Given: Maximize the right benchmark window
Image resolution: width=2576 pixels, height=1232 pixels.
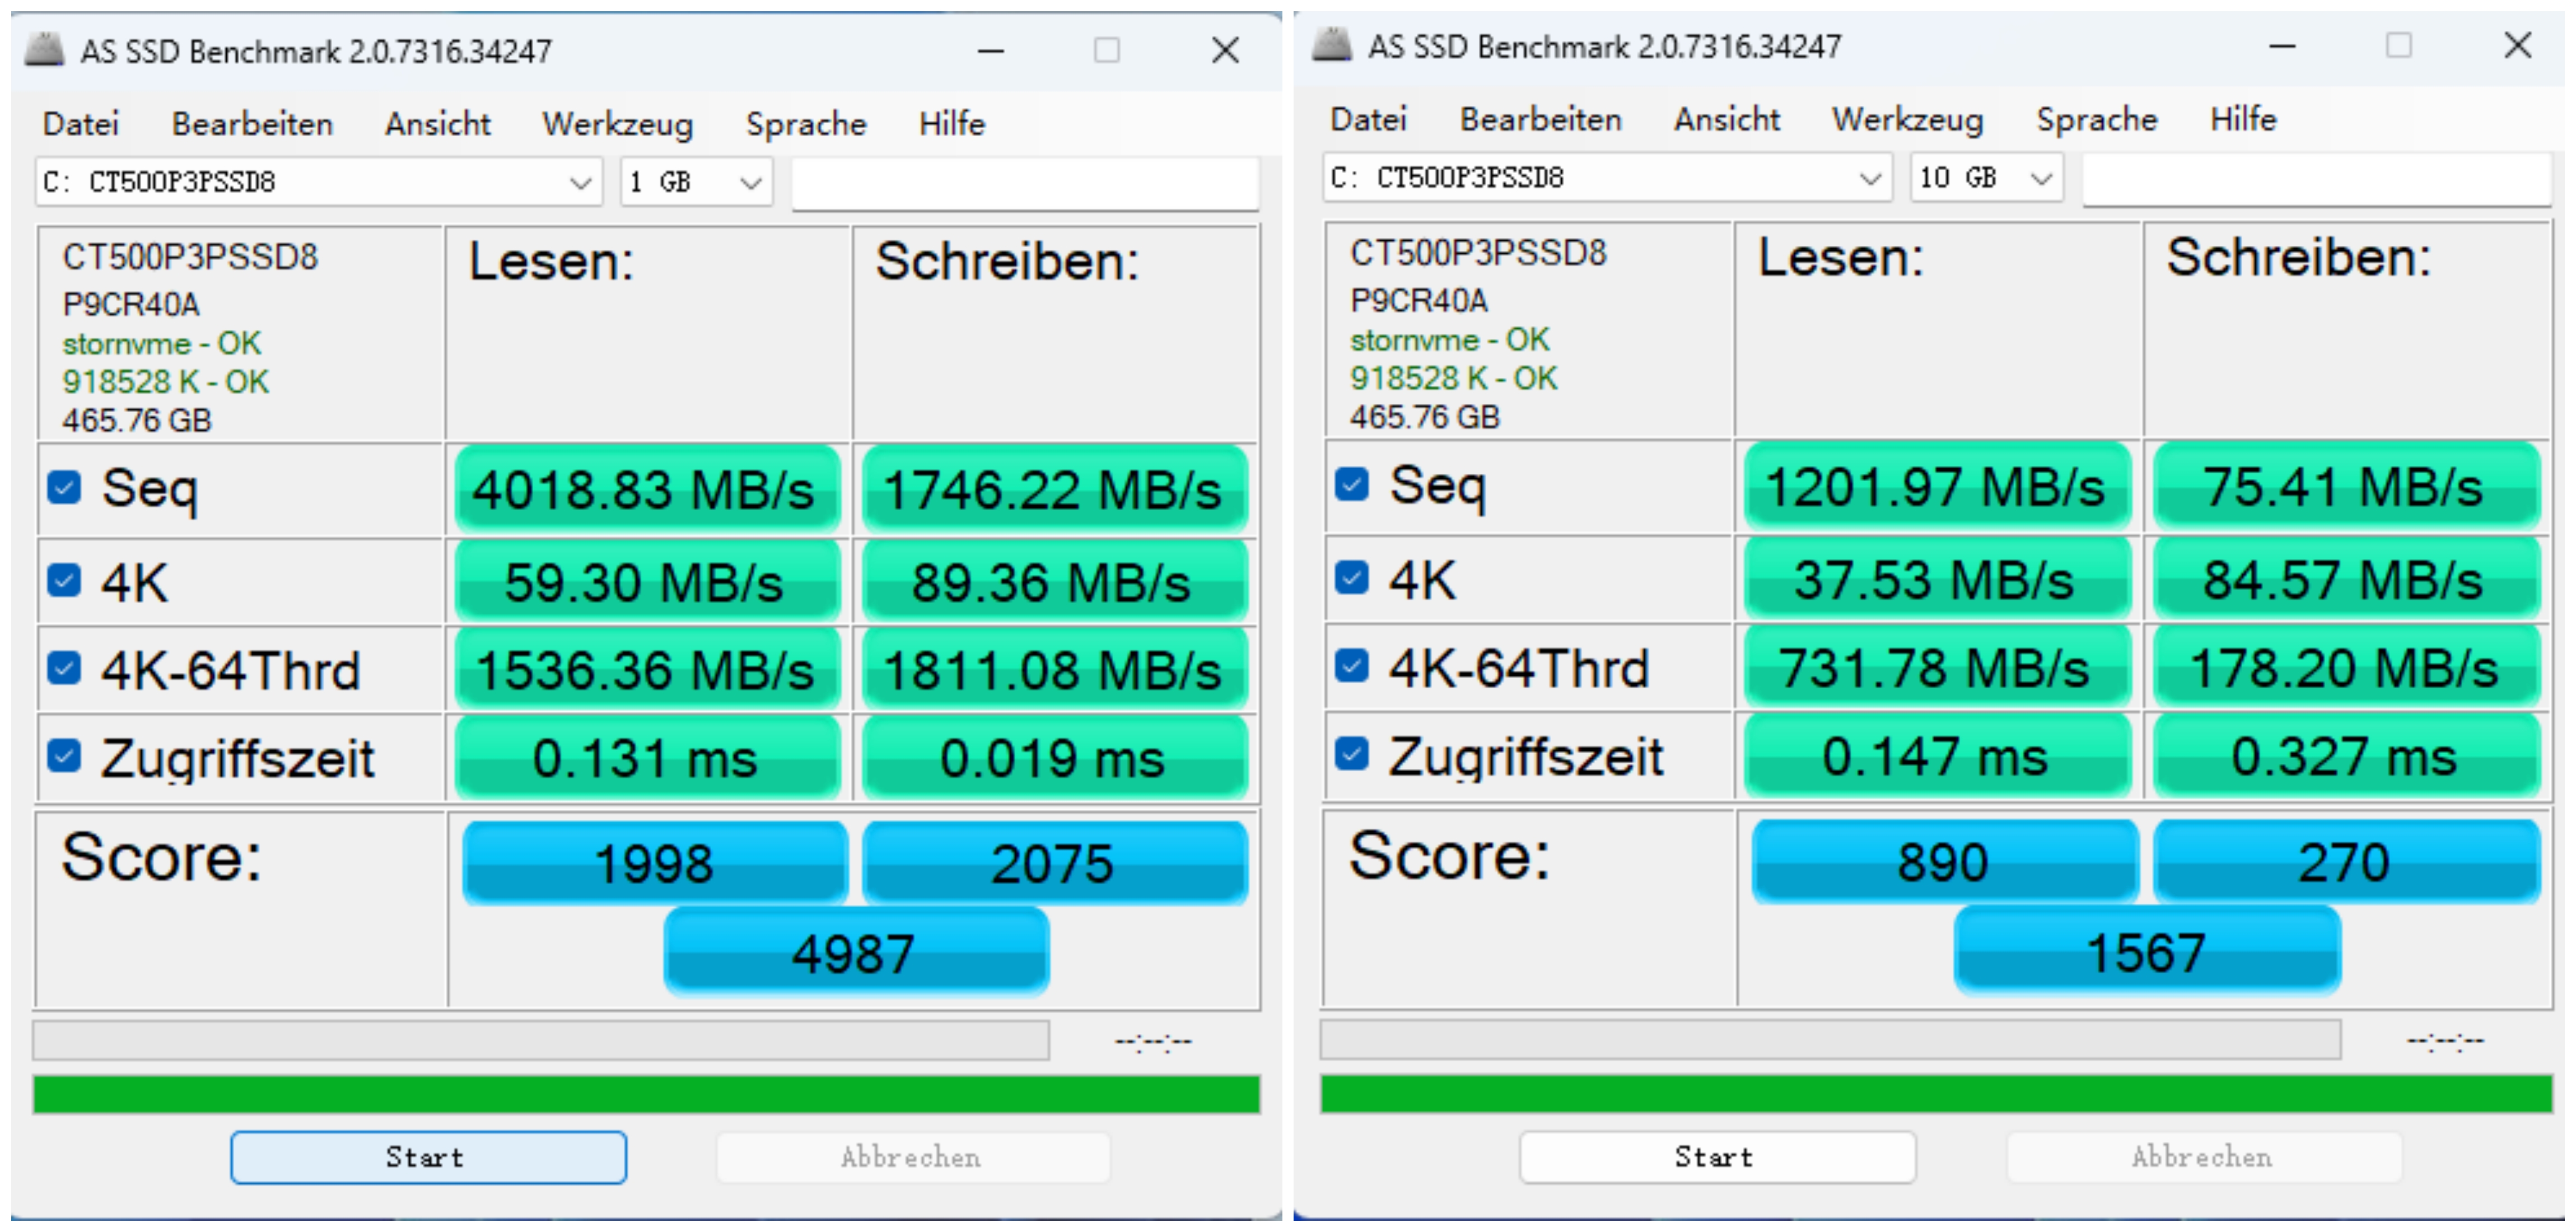Looking at the screenshot, I should pyautogui.click(x=2398, y=45).
